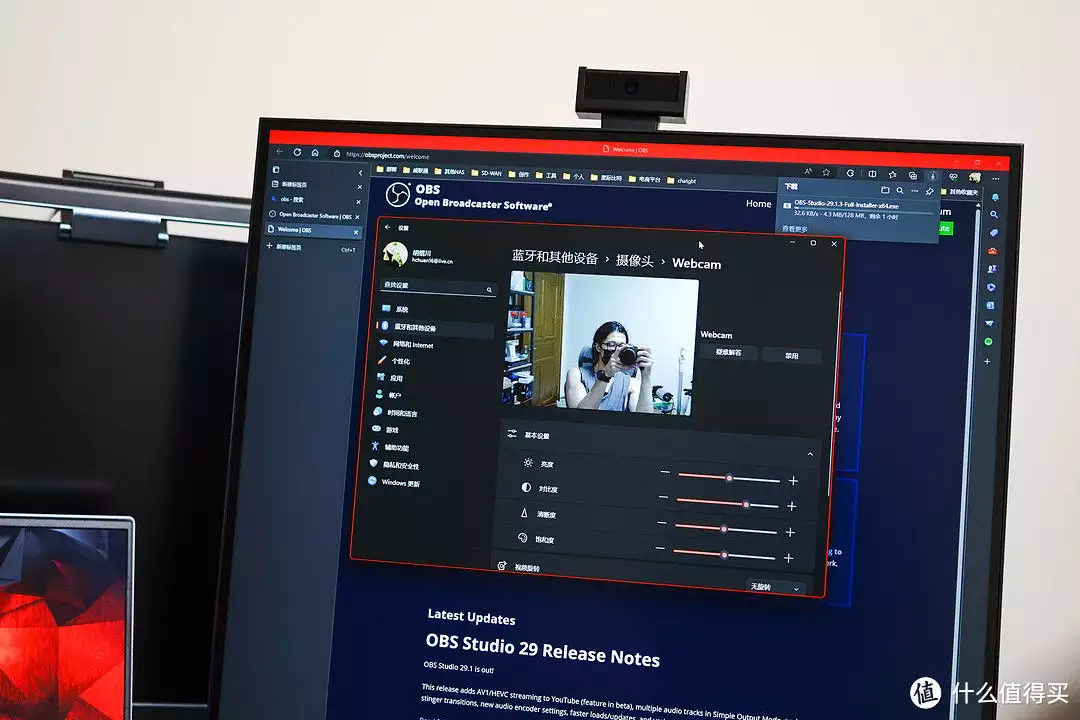The width and height of the screenshot is (1080, 720).
Task: Collapse the 基本设置 section
Action: point(810,454)
